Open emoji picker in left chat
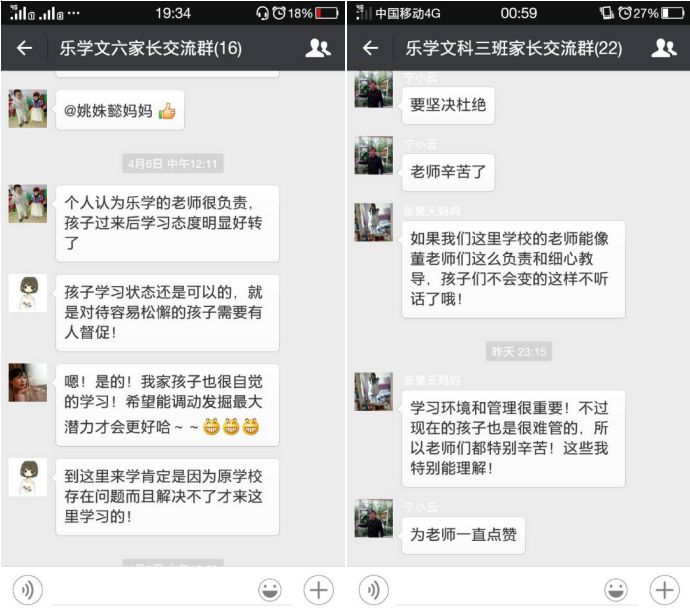This screenshot has width=690, height=615. pos(270,590)
